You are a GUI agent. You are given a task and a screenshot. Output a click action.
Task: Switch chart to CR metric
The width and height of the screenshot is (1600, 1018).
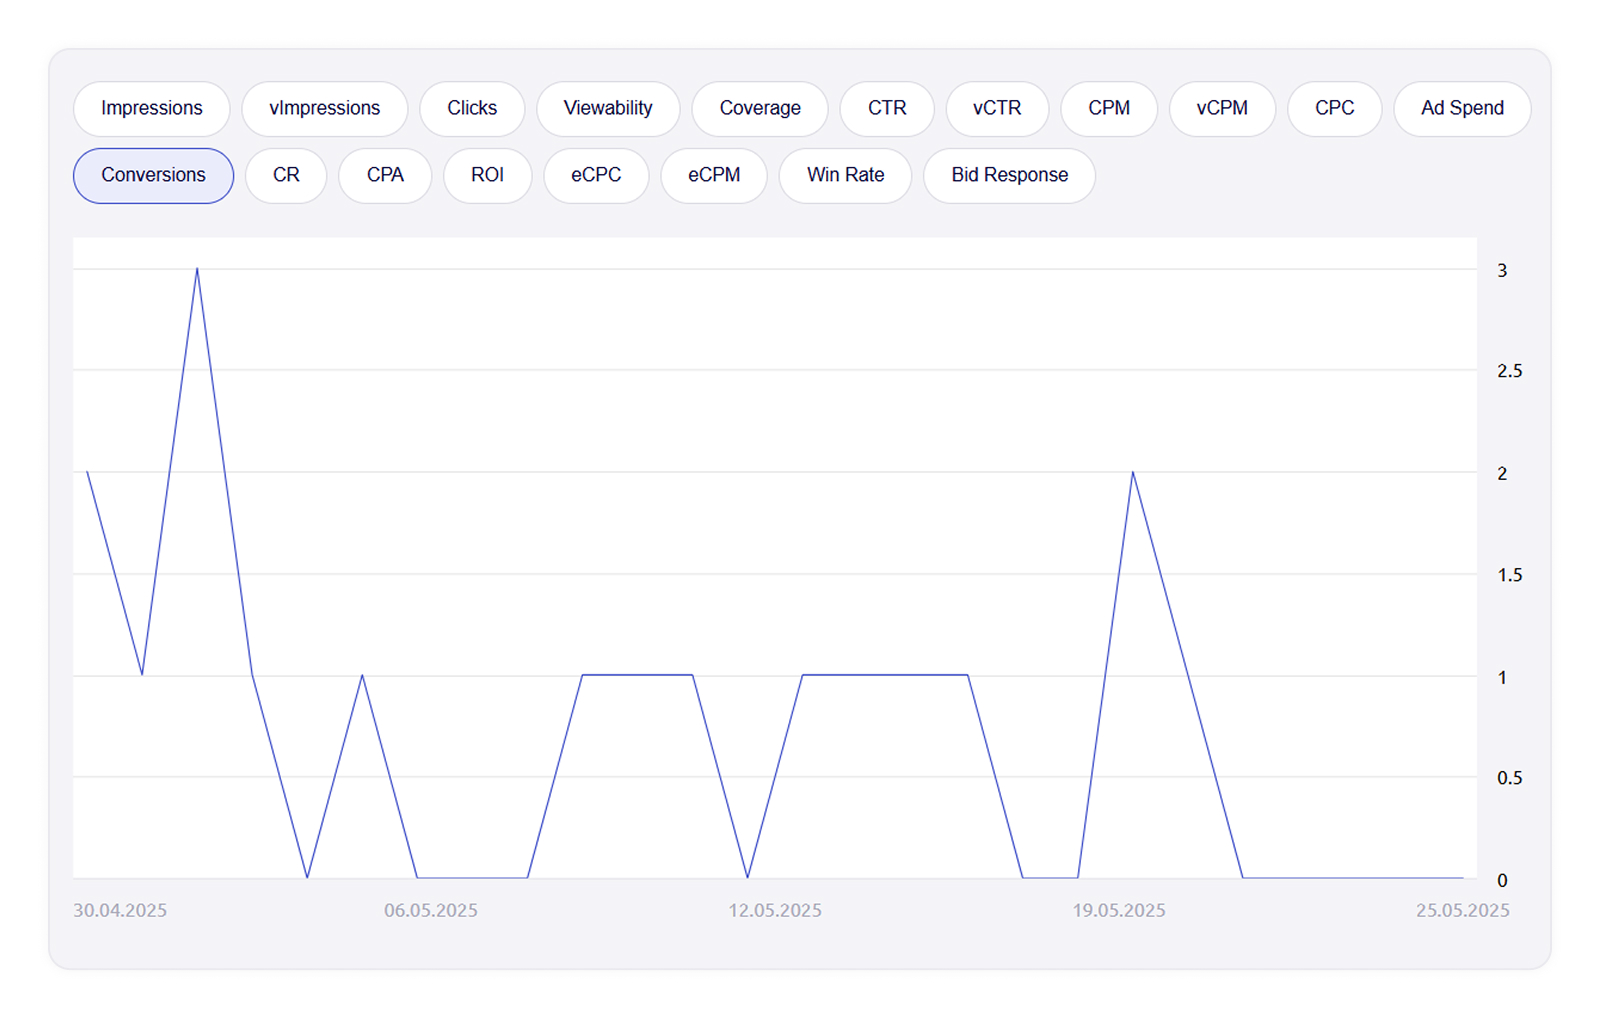286,175
